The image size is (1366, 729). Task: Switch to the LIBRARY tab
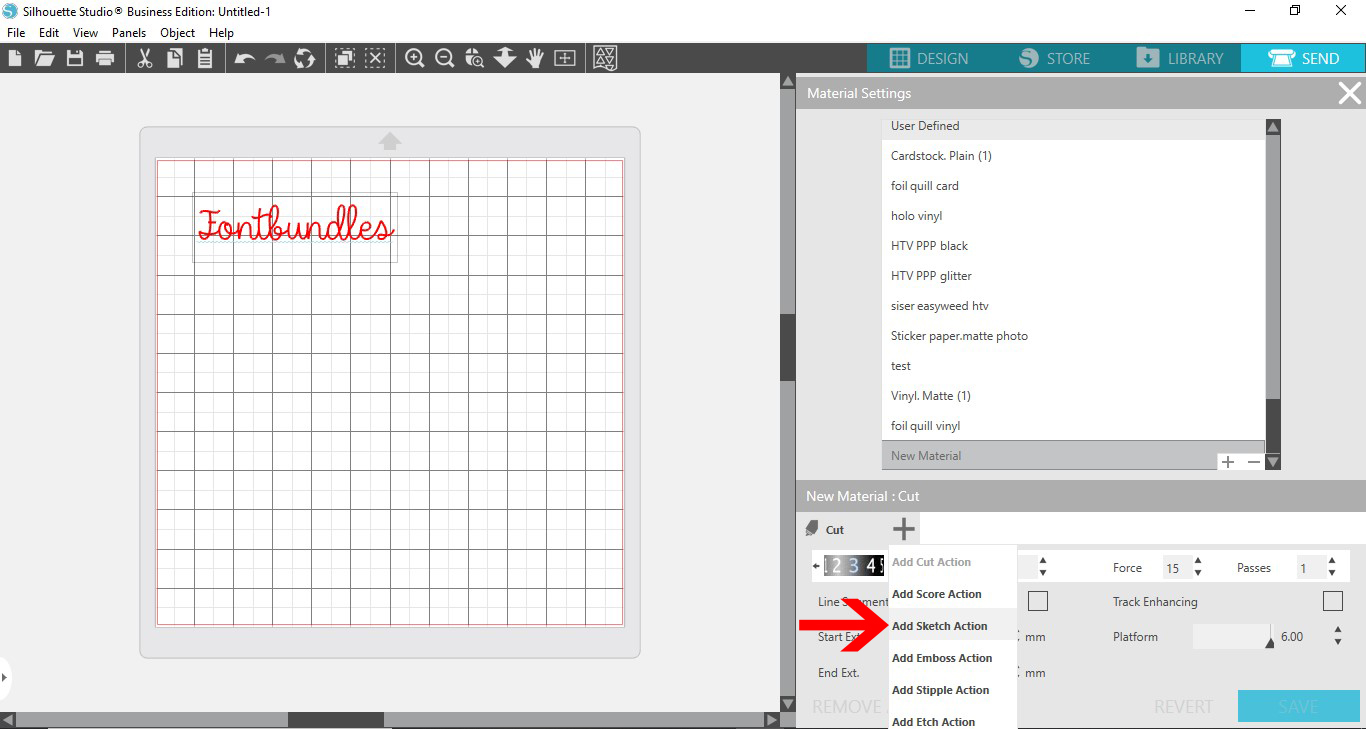pyautogui.click(x=1179, y=58)
